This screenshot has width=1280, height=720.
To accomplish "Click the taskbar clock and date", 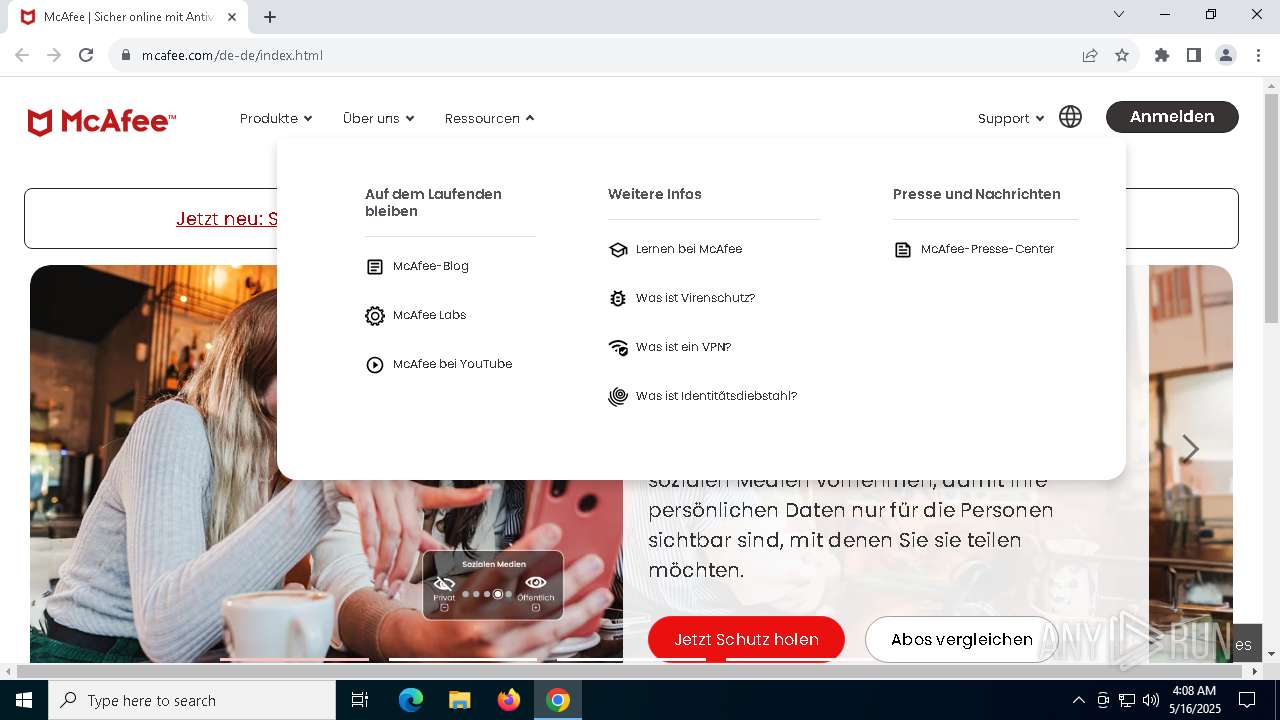I will coord(1194,700).
